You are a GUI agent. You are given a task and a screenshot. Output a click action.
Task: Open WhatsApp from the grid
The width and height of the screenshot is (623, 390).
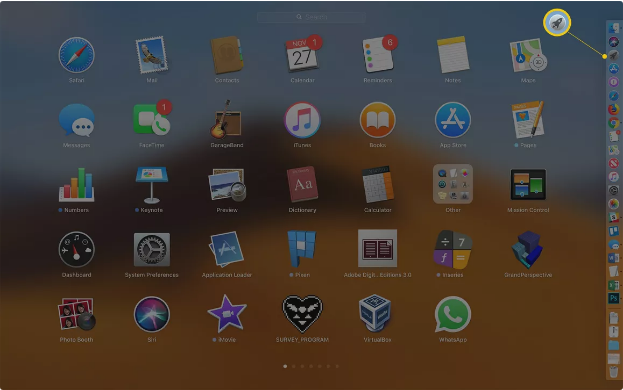click(453, 314)
